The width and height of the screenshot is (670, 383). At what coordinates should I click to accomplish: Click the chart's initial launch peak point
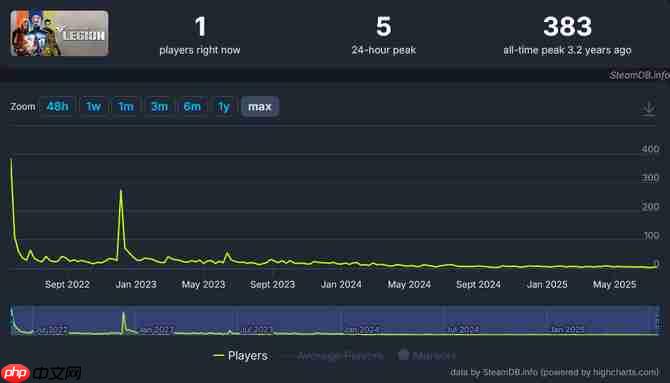click(11, 159)
